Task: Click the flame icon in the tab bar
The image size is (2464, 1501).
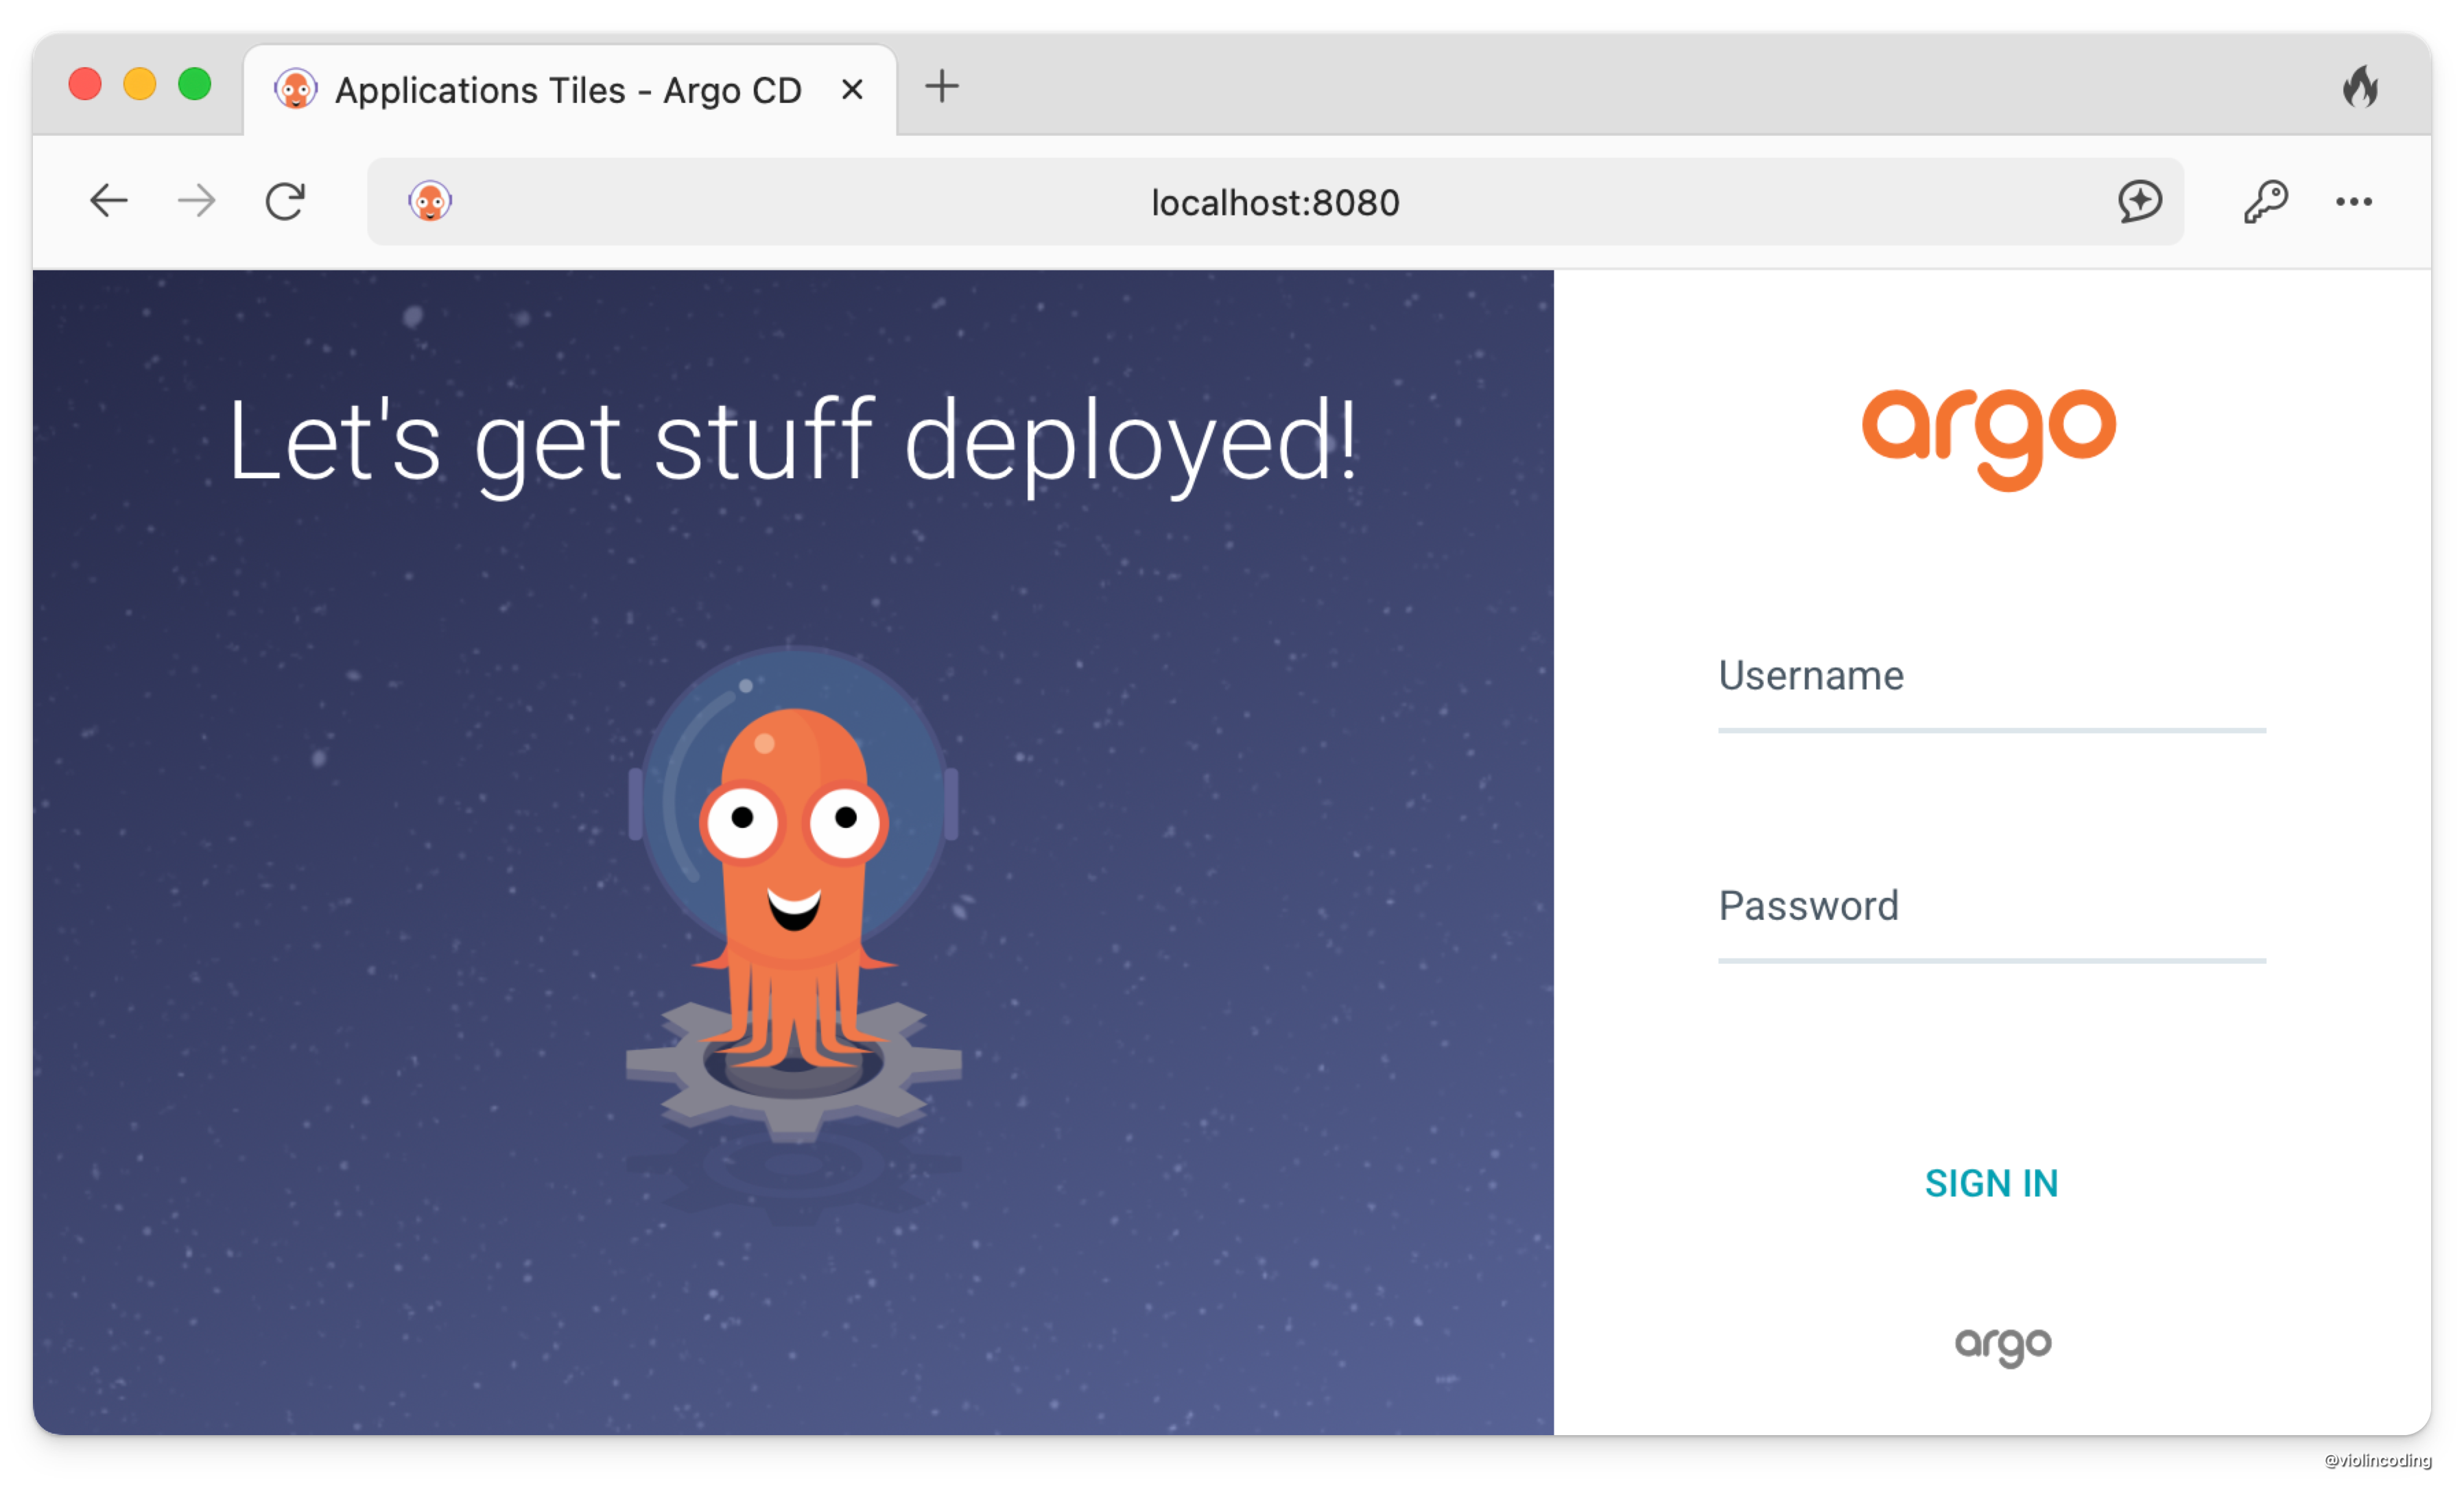Action: 2361,86
